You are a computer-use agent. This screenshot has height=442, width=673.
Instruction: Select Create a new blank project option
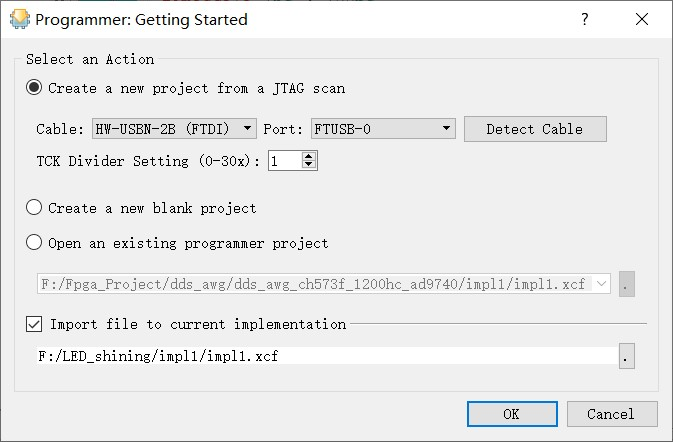[x=34, y=208]
